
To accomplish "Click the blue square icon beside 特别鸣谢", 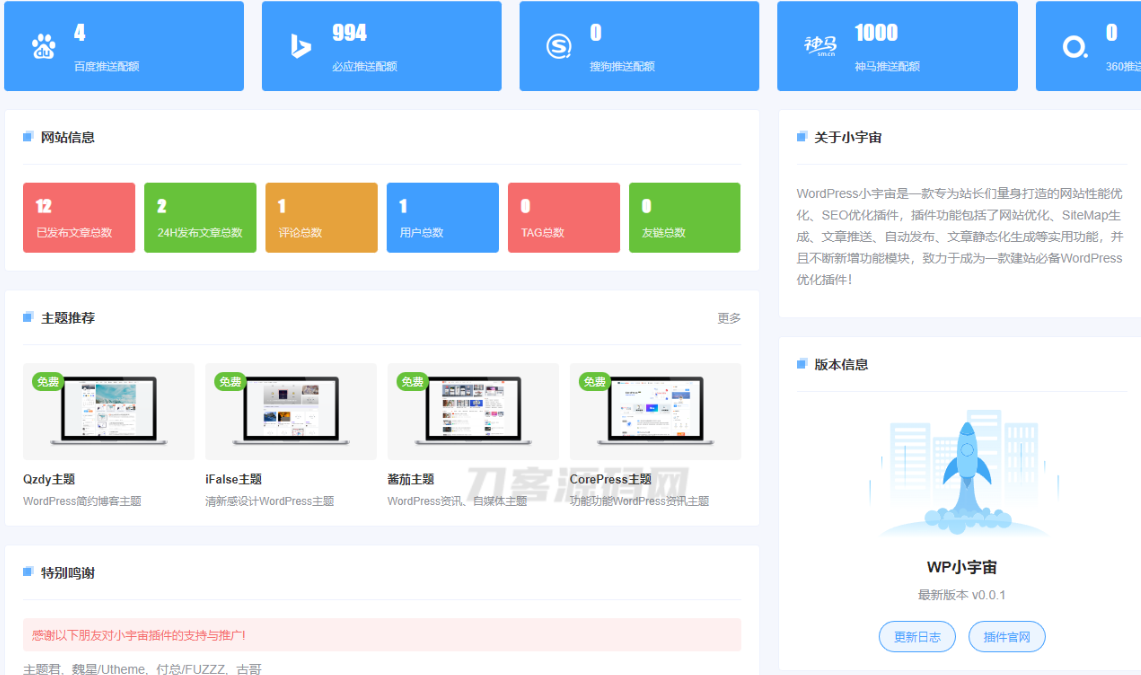I will pyautogui.click(x=28, y=572).
